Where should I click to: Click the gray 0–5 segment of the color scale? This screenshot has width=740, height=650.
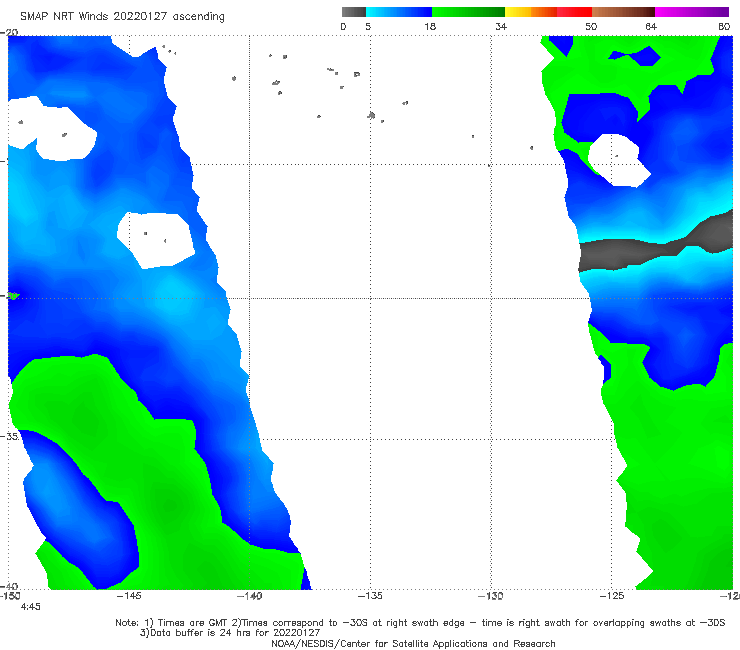coord(354,12)
